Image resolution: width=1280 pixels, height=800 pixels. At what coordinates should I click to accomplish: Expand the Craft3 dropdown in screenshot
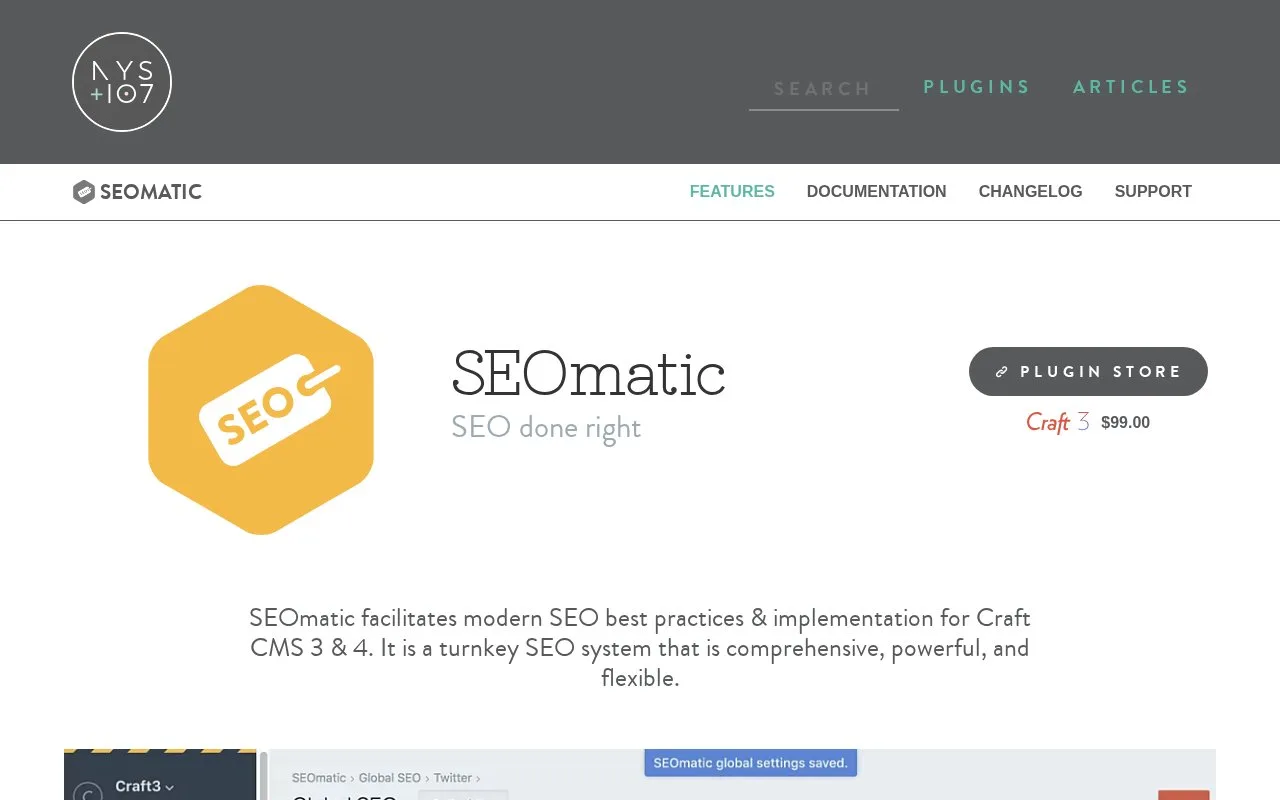(145, 786)
